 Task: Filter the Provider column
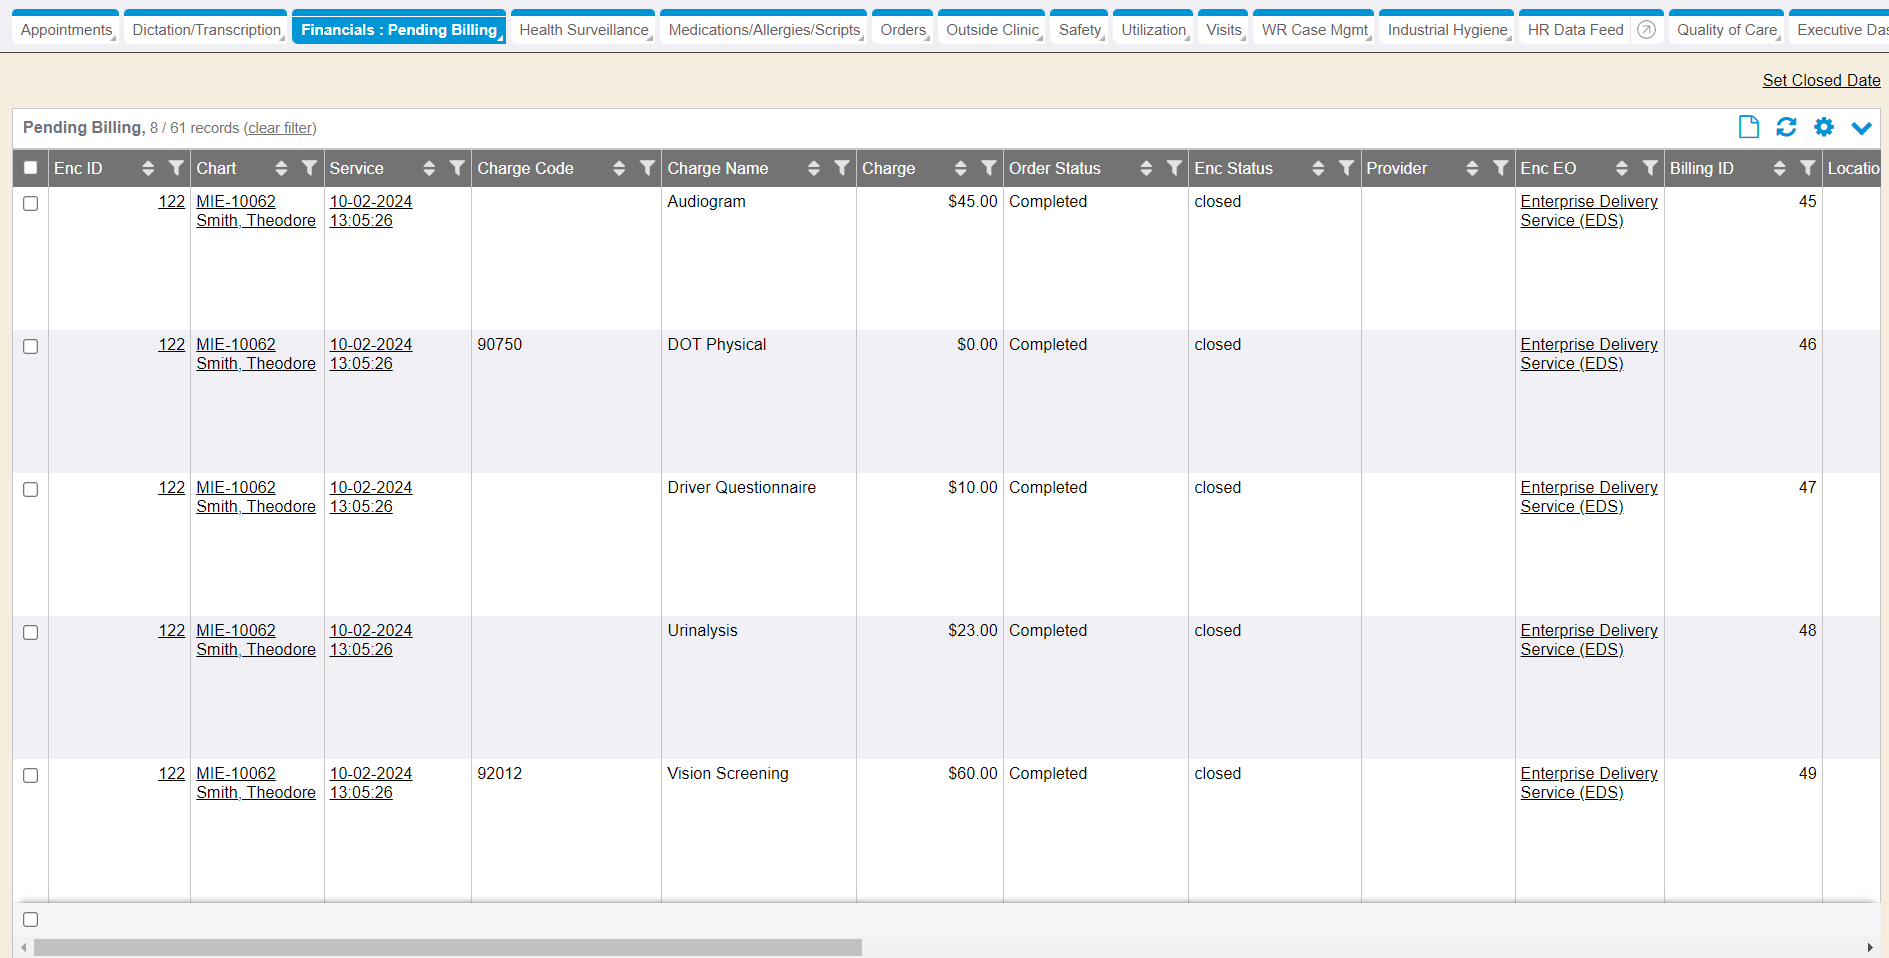1500,168
